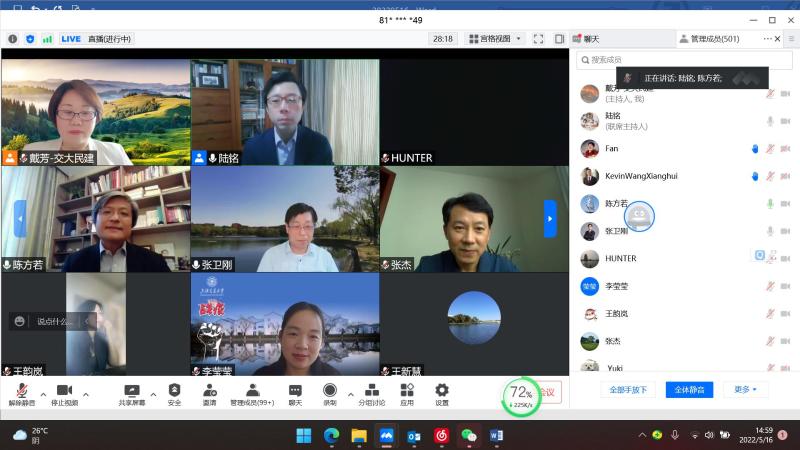The image size is (800, 450).
Task: Click LIVE 直播(进行中) status
Action: (96, 39)
